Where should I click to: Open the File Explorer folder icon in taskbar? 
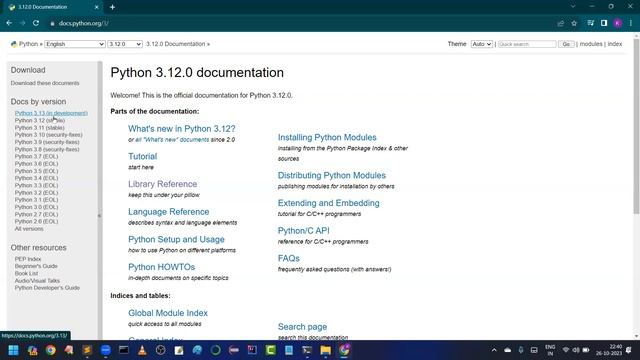(x=325, y=350)
